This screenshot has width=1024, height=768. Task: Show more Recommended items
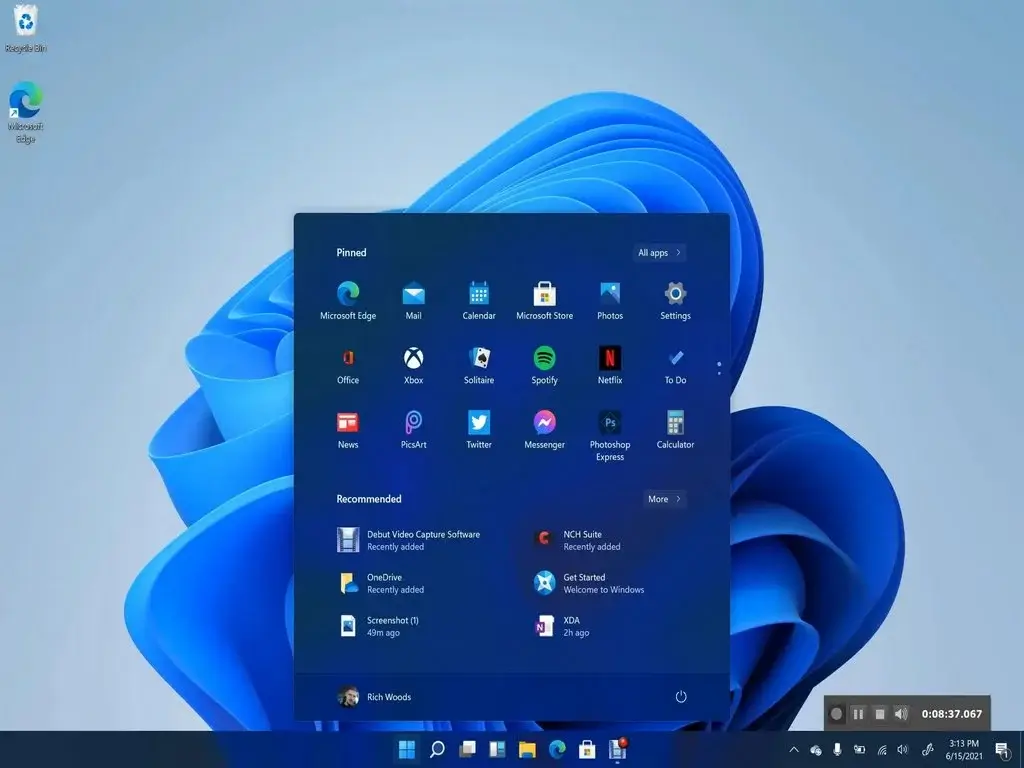(x=663, y=499)
